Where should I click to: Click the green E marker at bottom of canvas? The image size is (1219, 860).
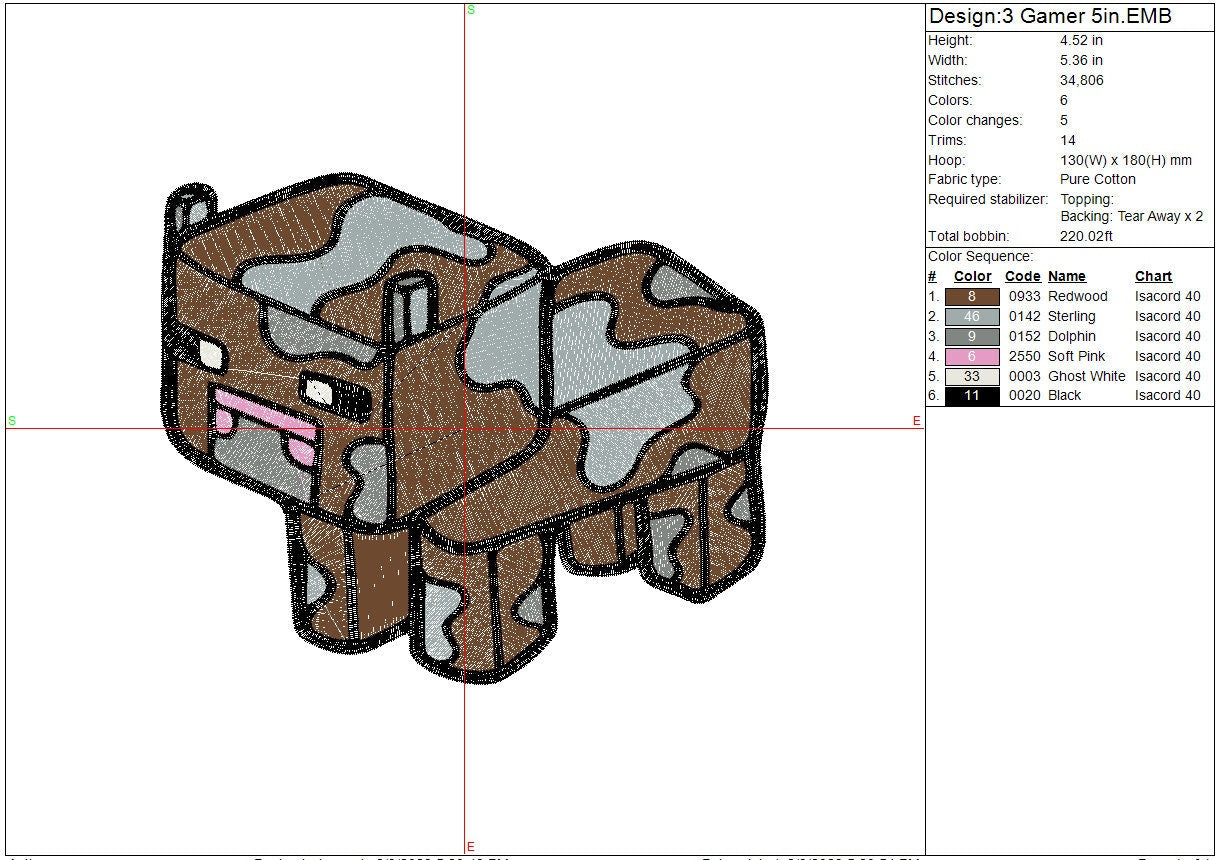470,847
